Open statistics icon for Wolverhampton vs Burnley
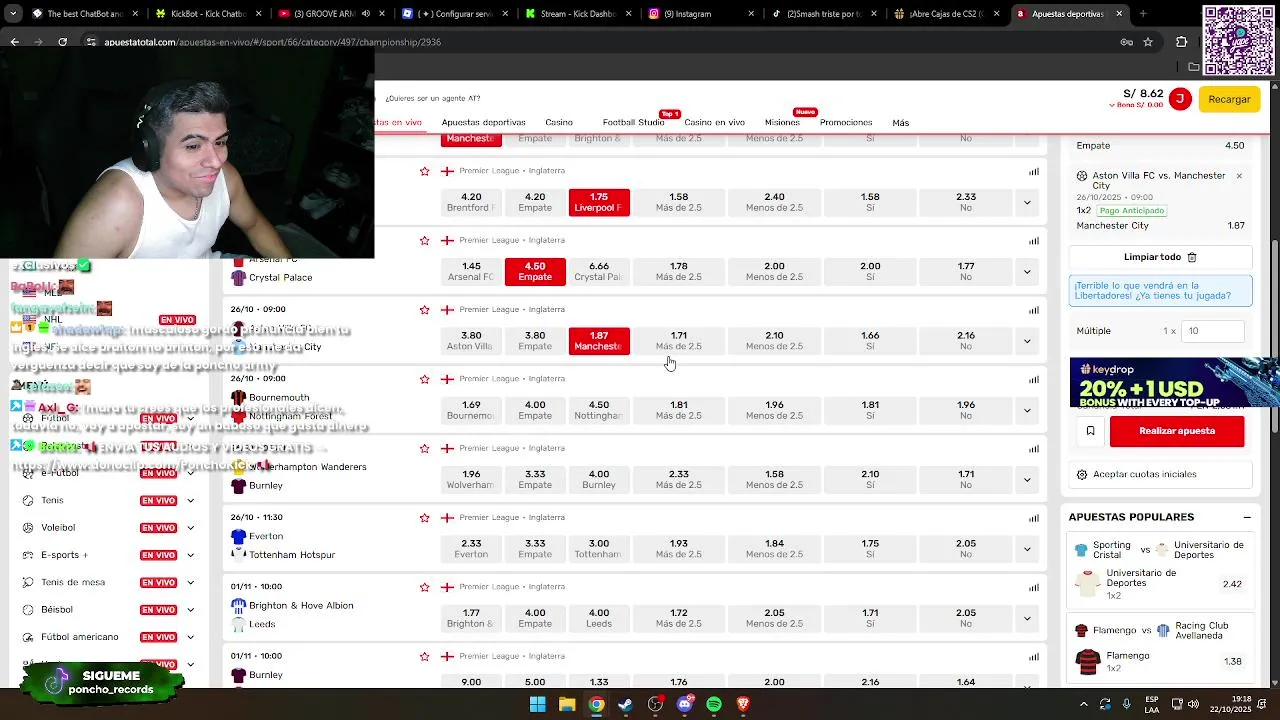Screen dimensions: 1280x720 (1034, 448)
